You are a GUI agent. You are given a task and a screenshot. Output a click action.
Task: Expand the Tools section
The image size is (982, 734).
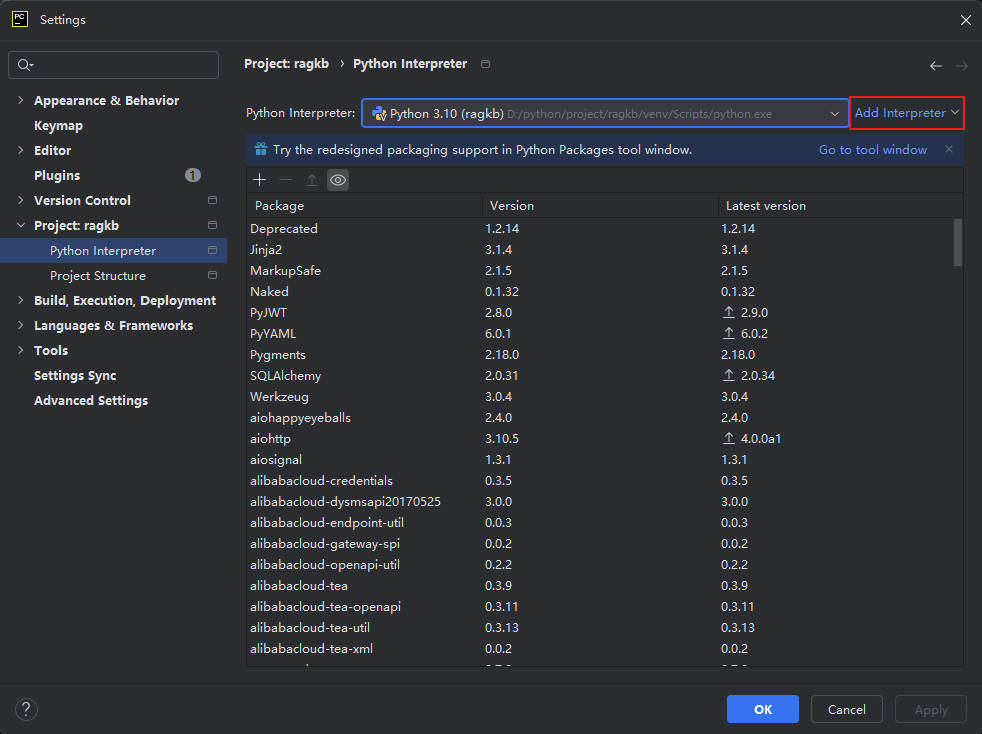(x=21, y=351)
